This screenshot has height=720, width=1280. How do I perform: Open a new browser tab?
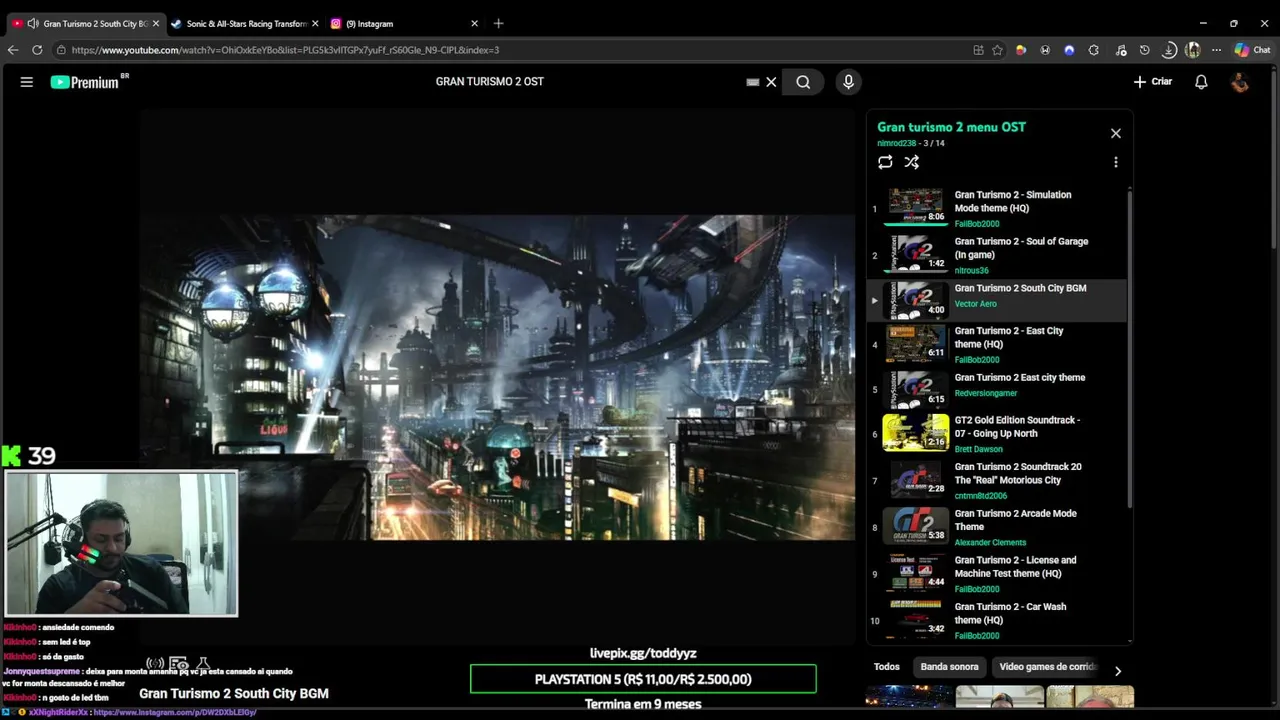[x=498, y=23]
